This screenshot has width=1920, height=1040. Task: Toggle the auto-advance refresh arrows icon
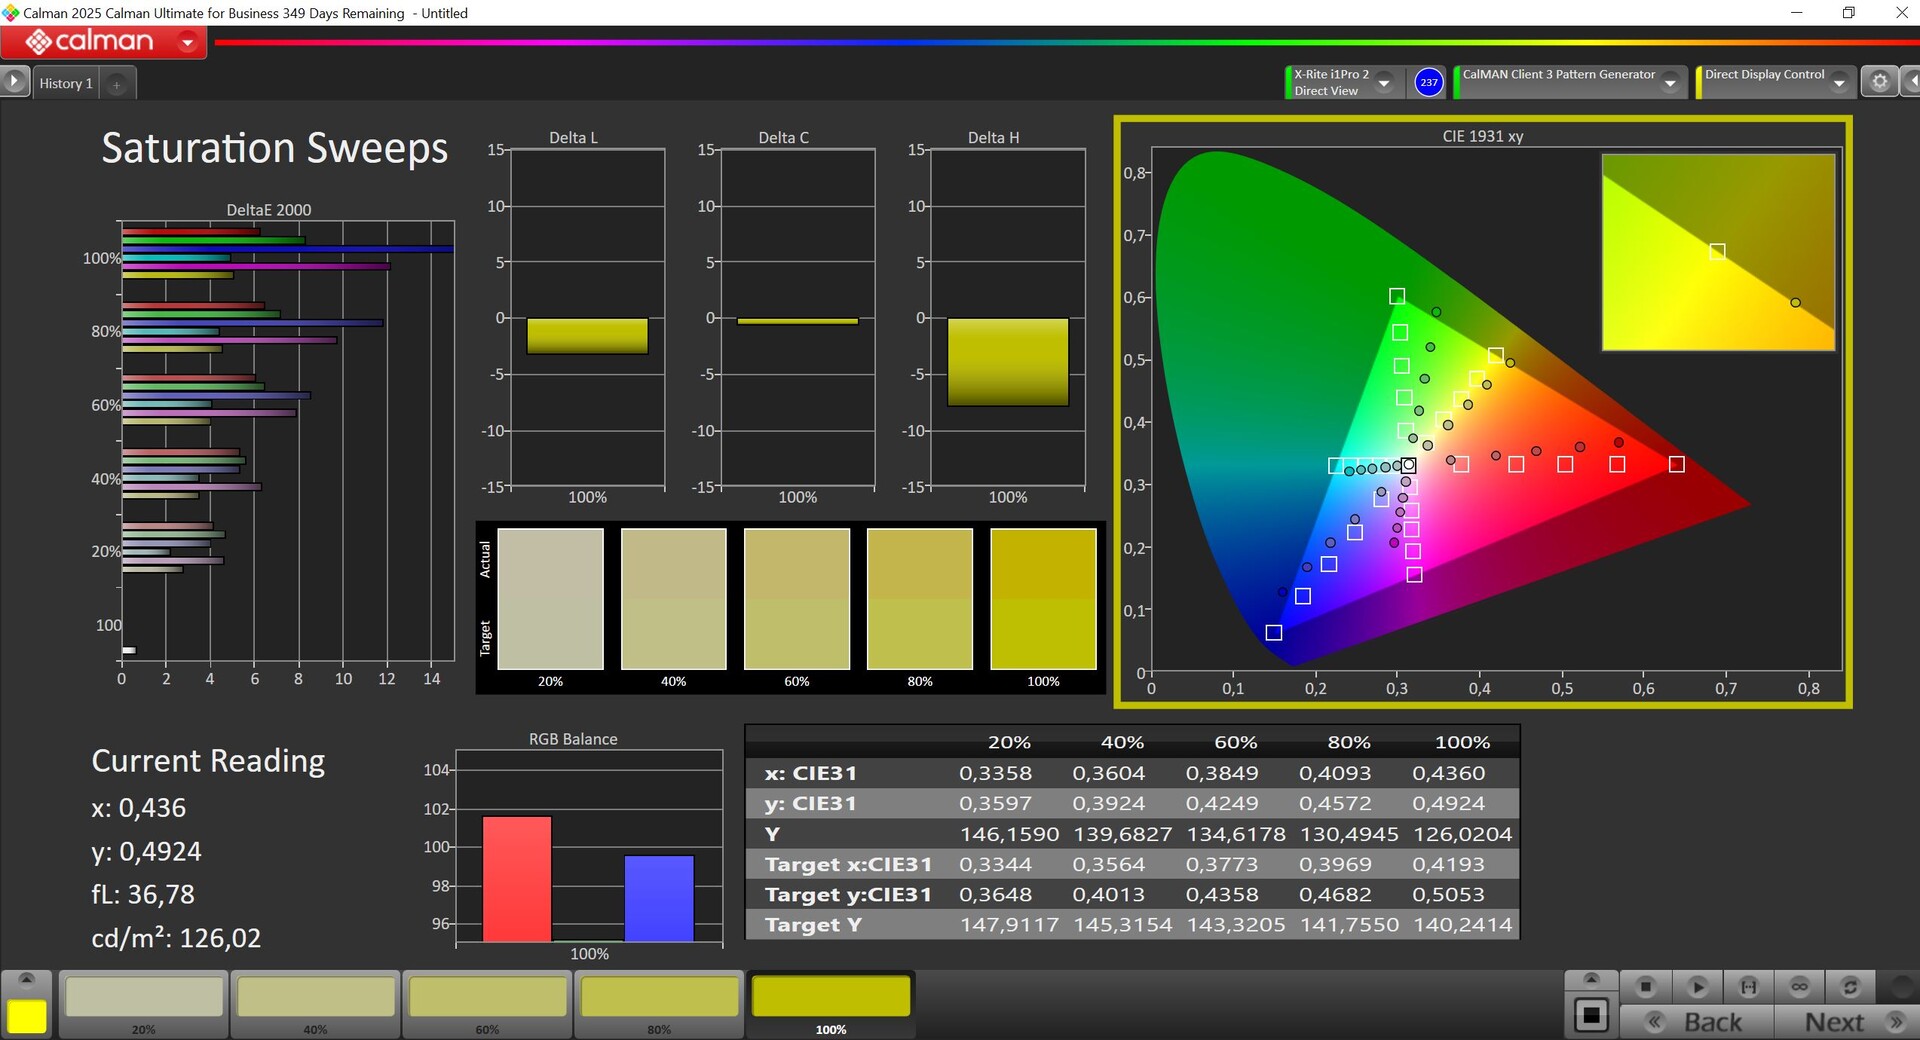click(x=1850, y=987)
